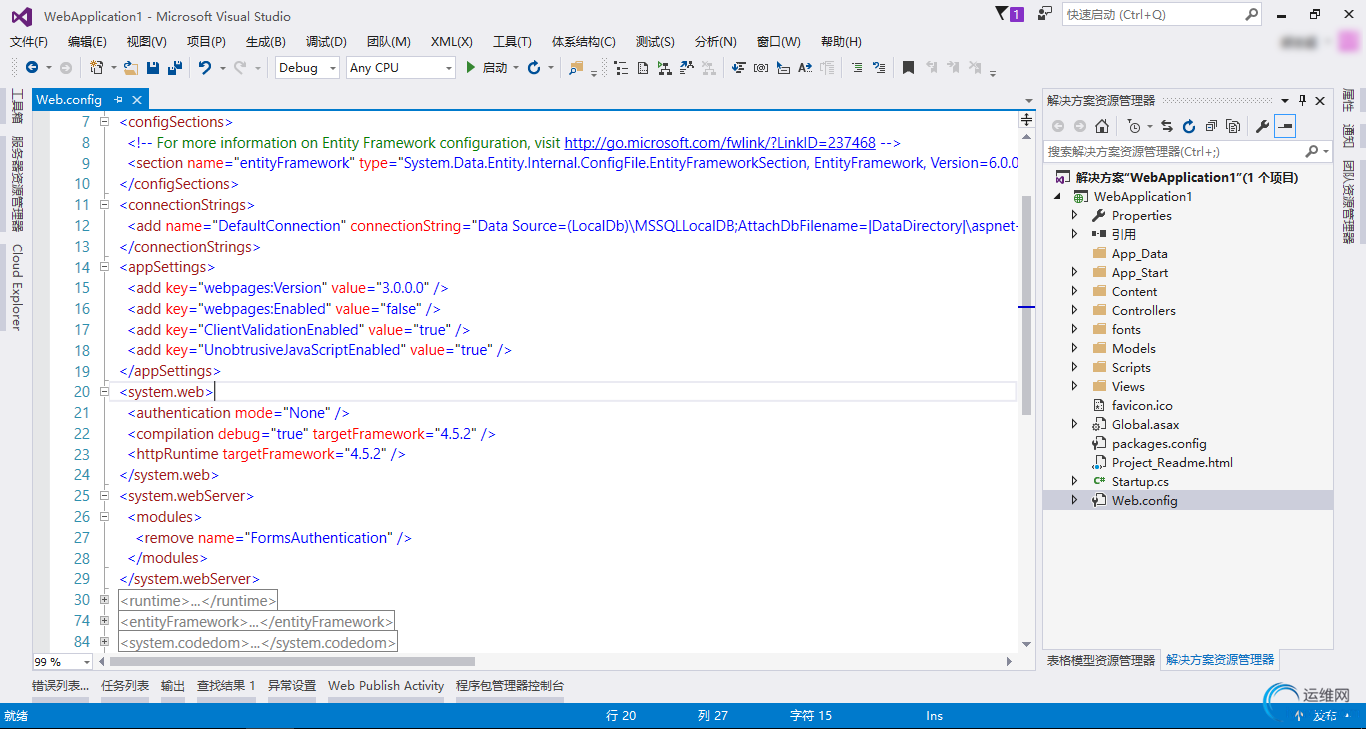The width and height of the screenshot is (1366, 729).
Task: Open the 错误列表 bottom tab
Action: [x=60, y=686]
